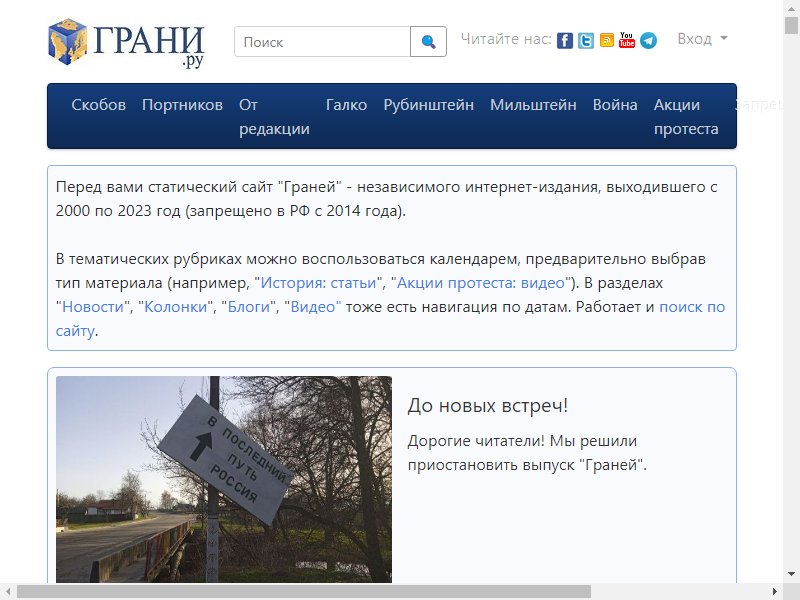Open the Facebook page icon

pyautogui.click(x=564, y=40)
